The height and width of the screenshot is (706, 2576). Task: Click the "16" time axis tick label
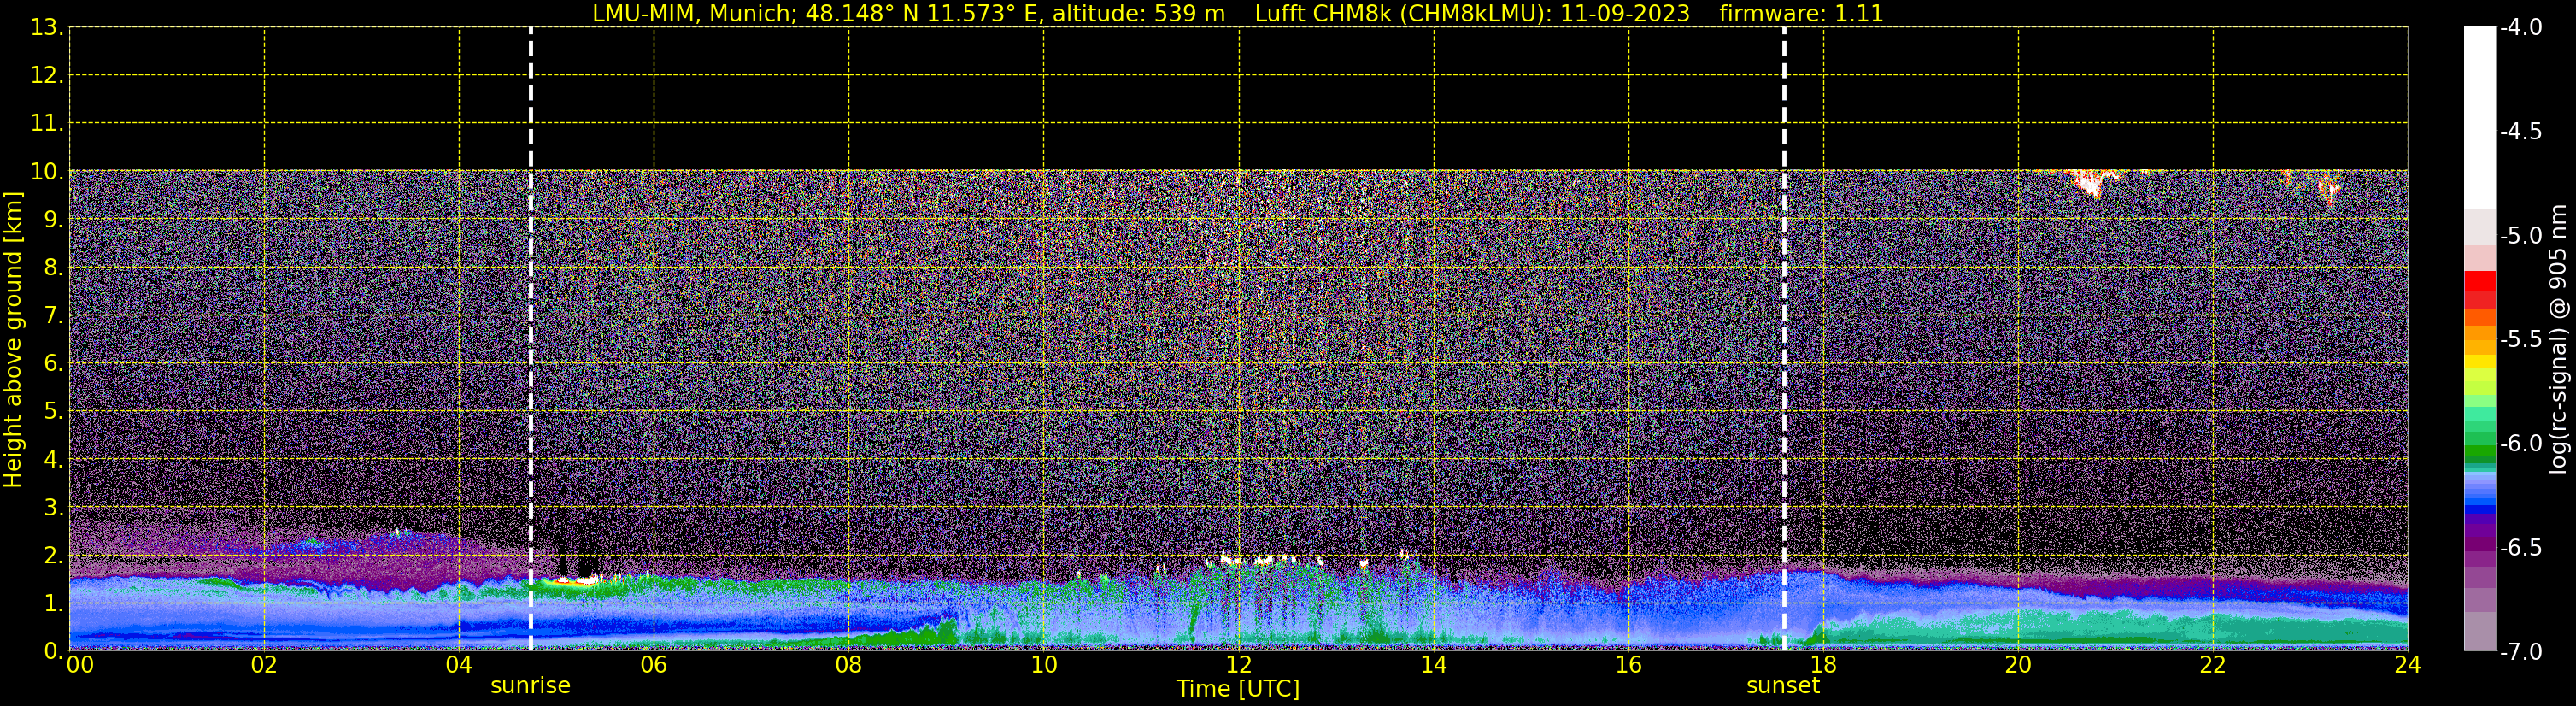1629,666
